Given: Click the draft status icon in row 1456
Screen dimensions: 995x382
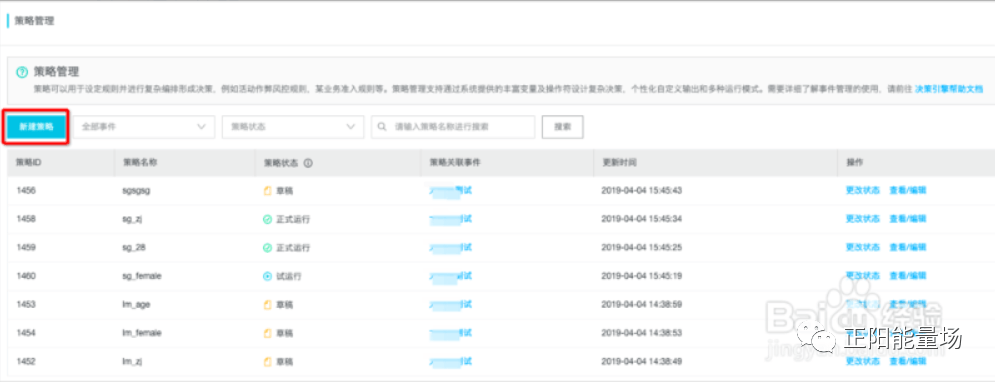Looking at the screenshot, I should point(267,190).
